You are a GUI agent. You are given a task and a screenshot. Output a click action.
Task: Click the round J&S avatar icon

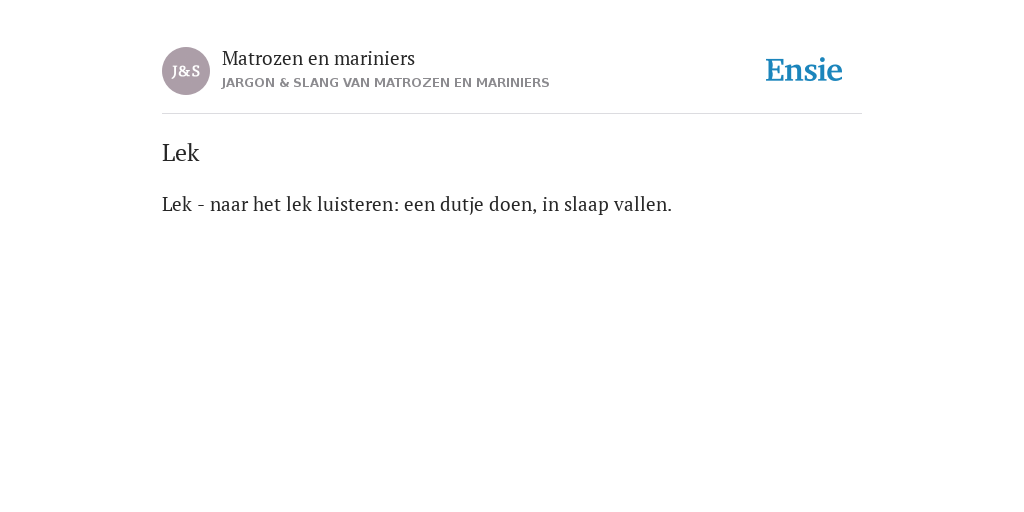coord(186,71)
